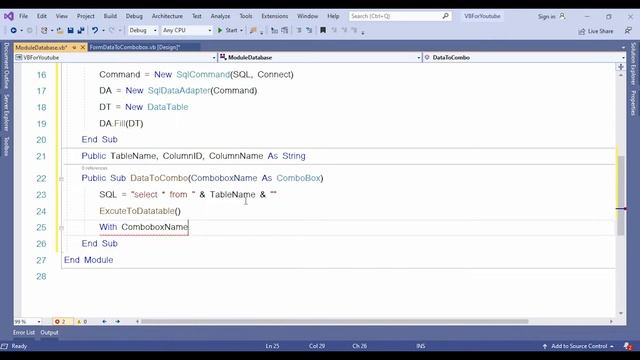
Task: Toggle the bookmark icon in toolbar
Action: pos(323,31)
